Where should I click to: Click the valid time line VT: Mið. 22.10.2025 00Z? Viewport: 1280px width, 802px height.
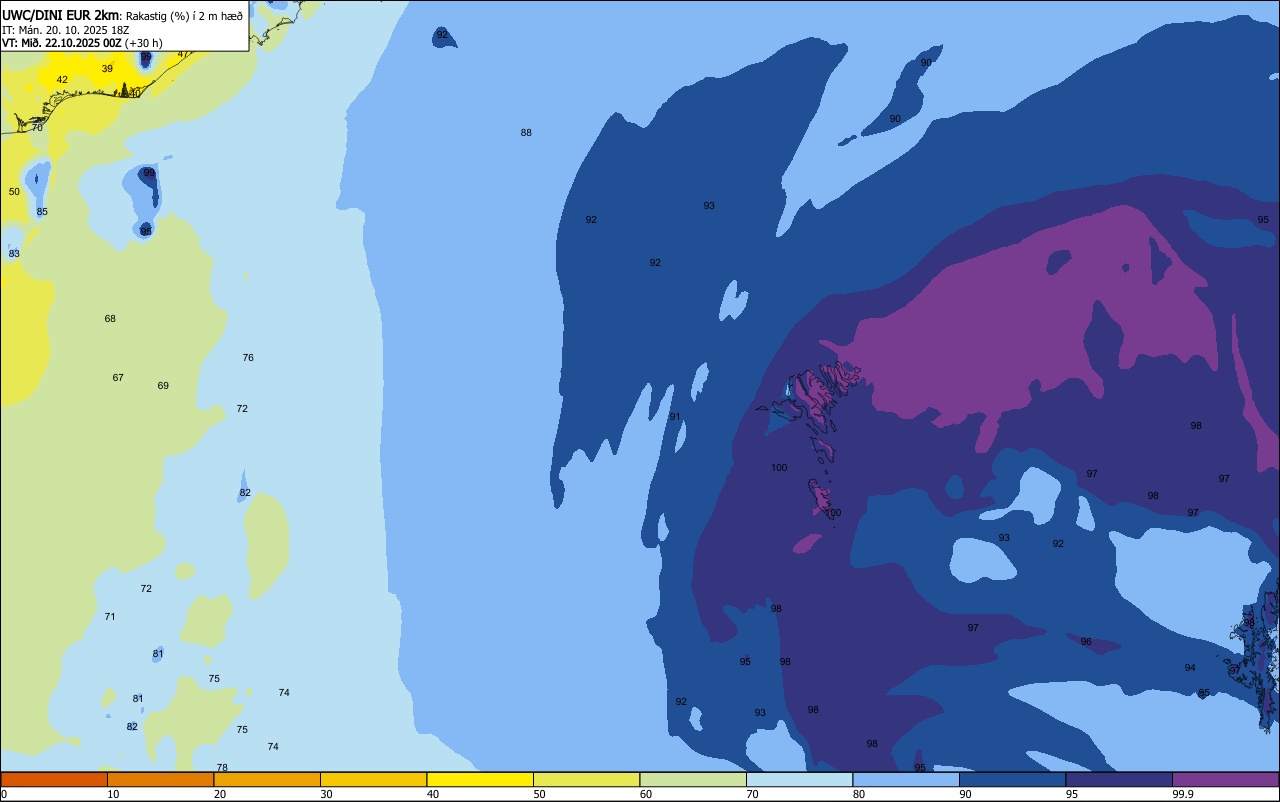point(62,43)
